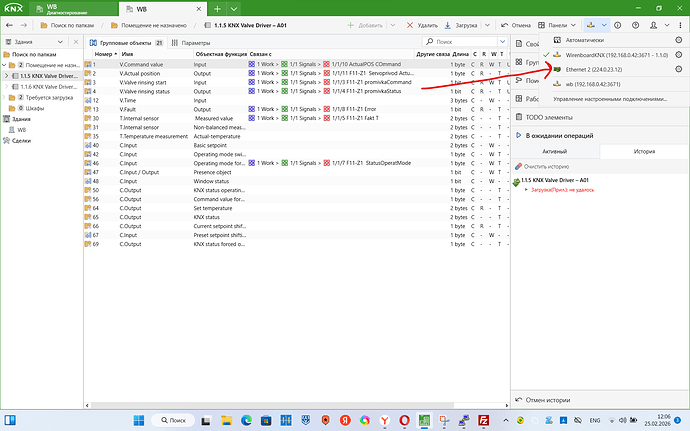Switch to the Параметры tab
This screenshot has width=690, height=431.
(x=191, y=43)
